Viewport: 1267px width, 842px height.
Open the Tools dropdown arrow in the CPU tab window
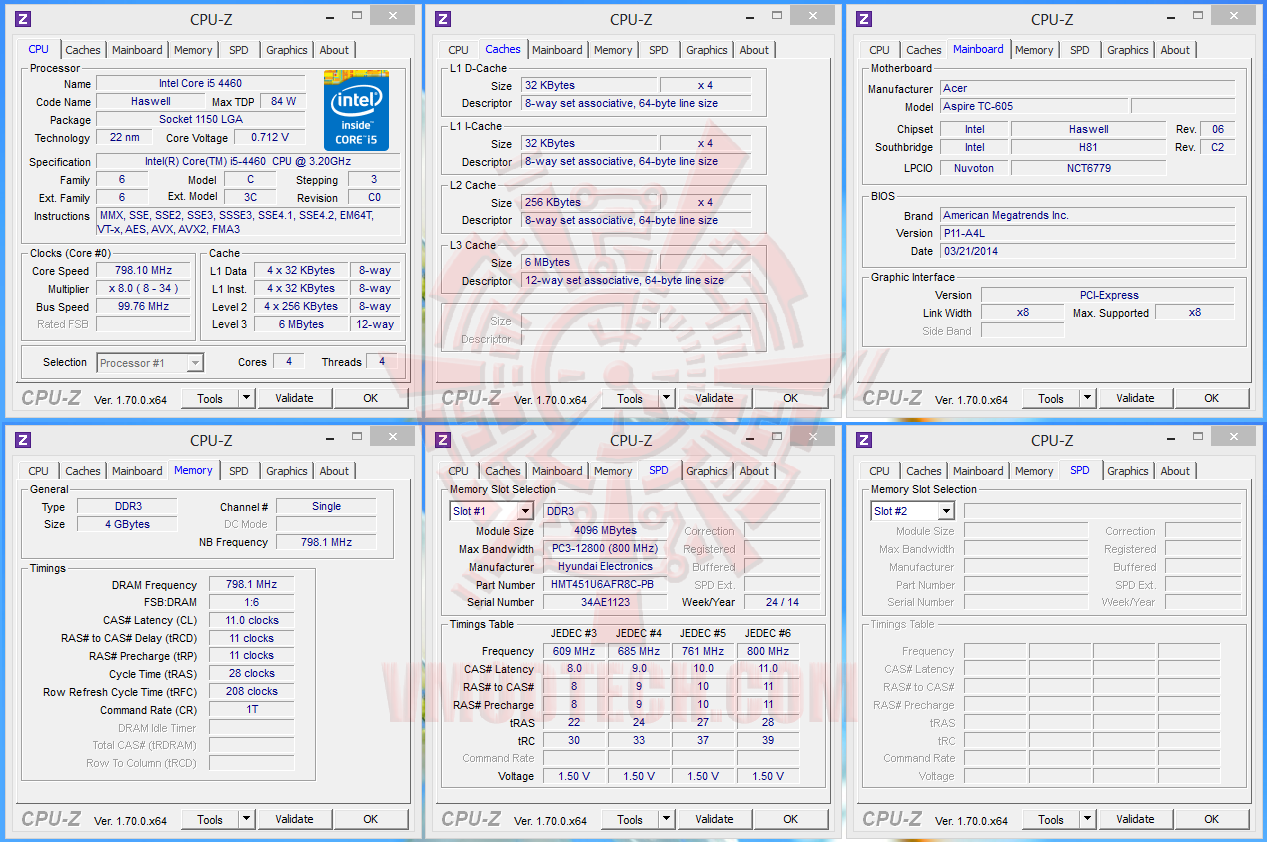coord(246,398)
